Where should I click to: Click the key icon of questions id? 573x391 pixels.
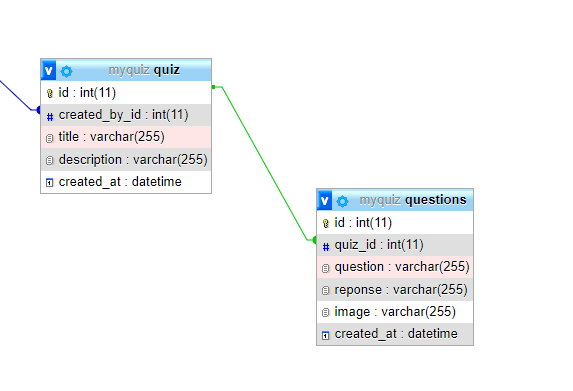(326, 223)
